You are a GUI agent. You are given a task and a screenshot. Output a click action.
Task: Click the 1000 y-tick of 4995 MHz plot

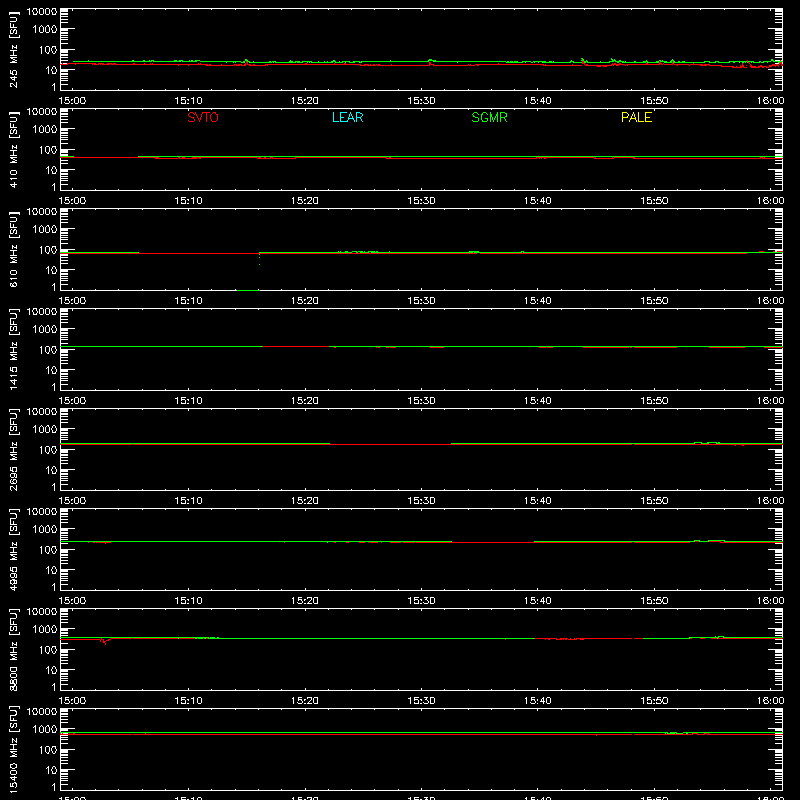[45, 530]
